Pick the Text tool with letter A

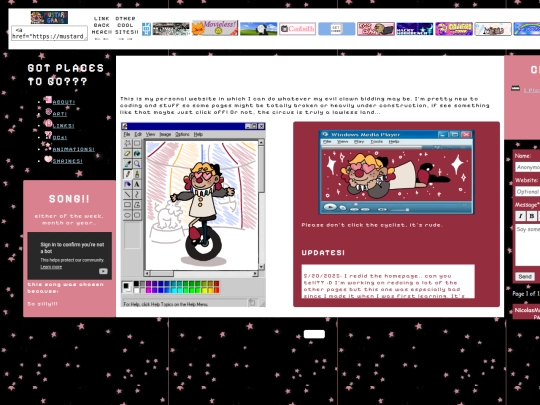[x=137, y=185]
